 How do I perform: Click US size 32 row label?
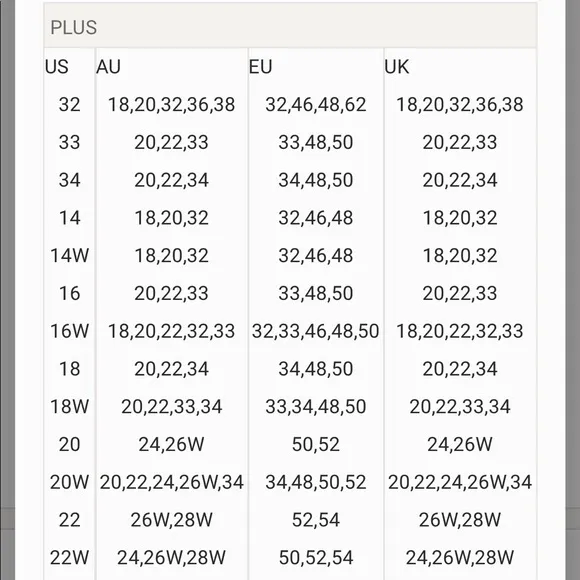click(x=70, y=105)
